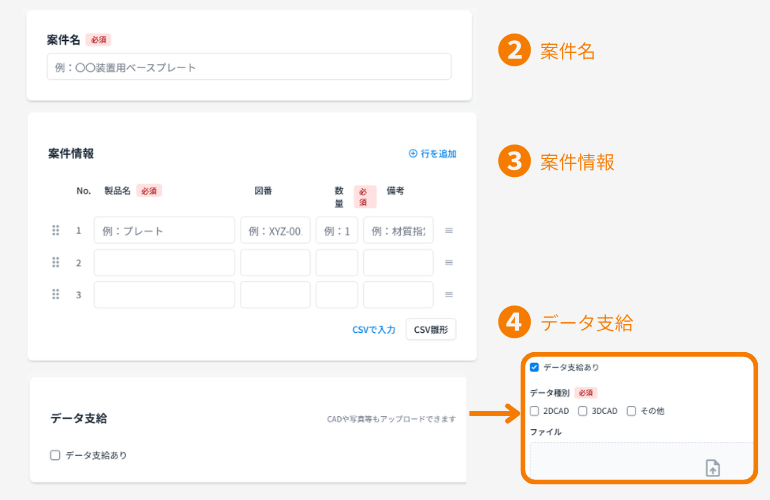Click the No. column header
The width and height of the screenshot is (770, 500).
pyautogui.click(x=83, y=191)
